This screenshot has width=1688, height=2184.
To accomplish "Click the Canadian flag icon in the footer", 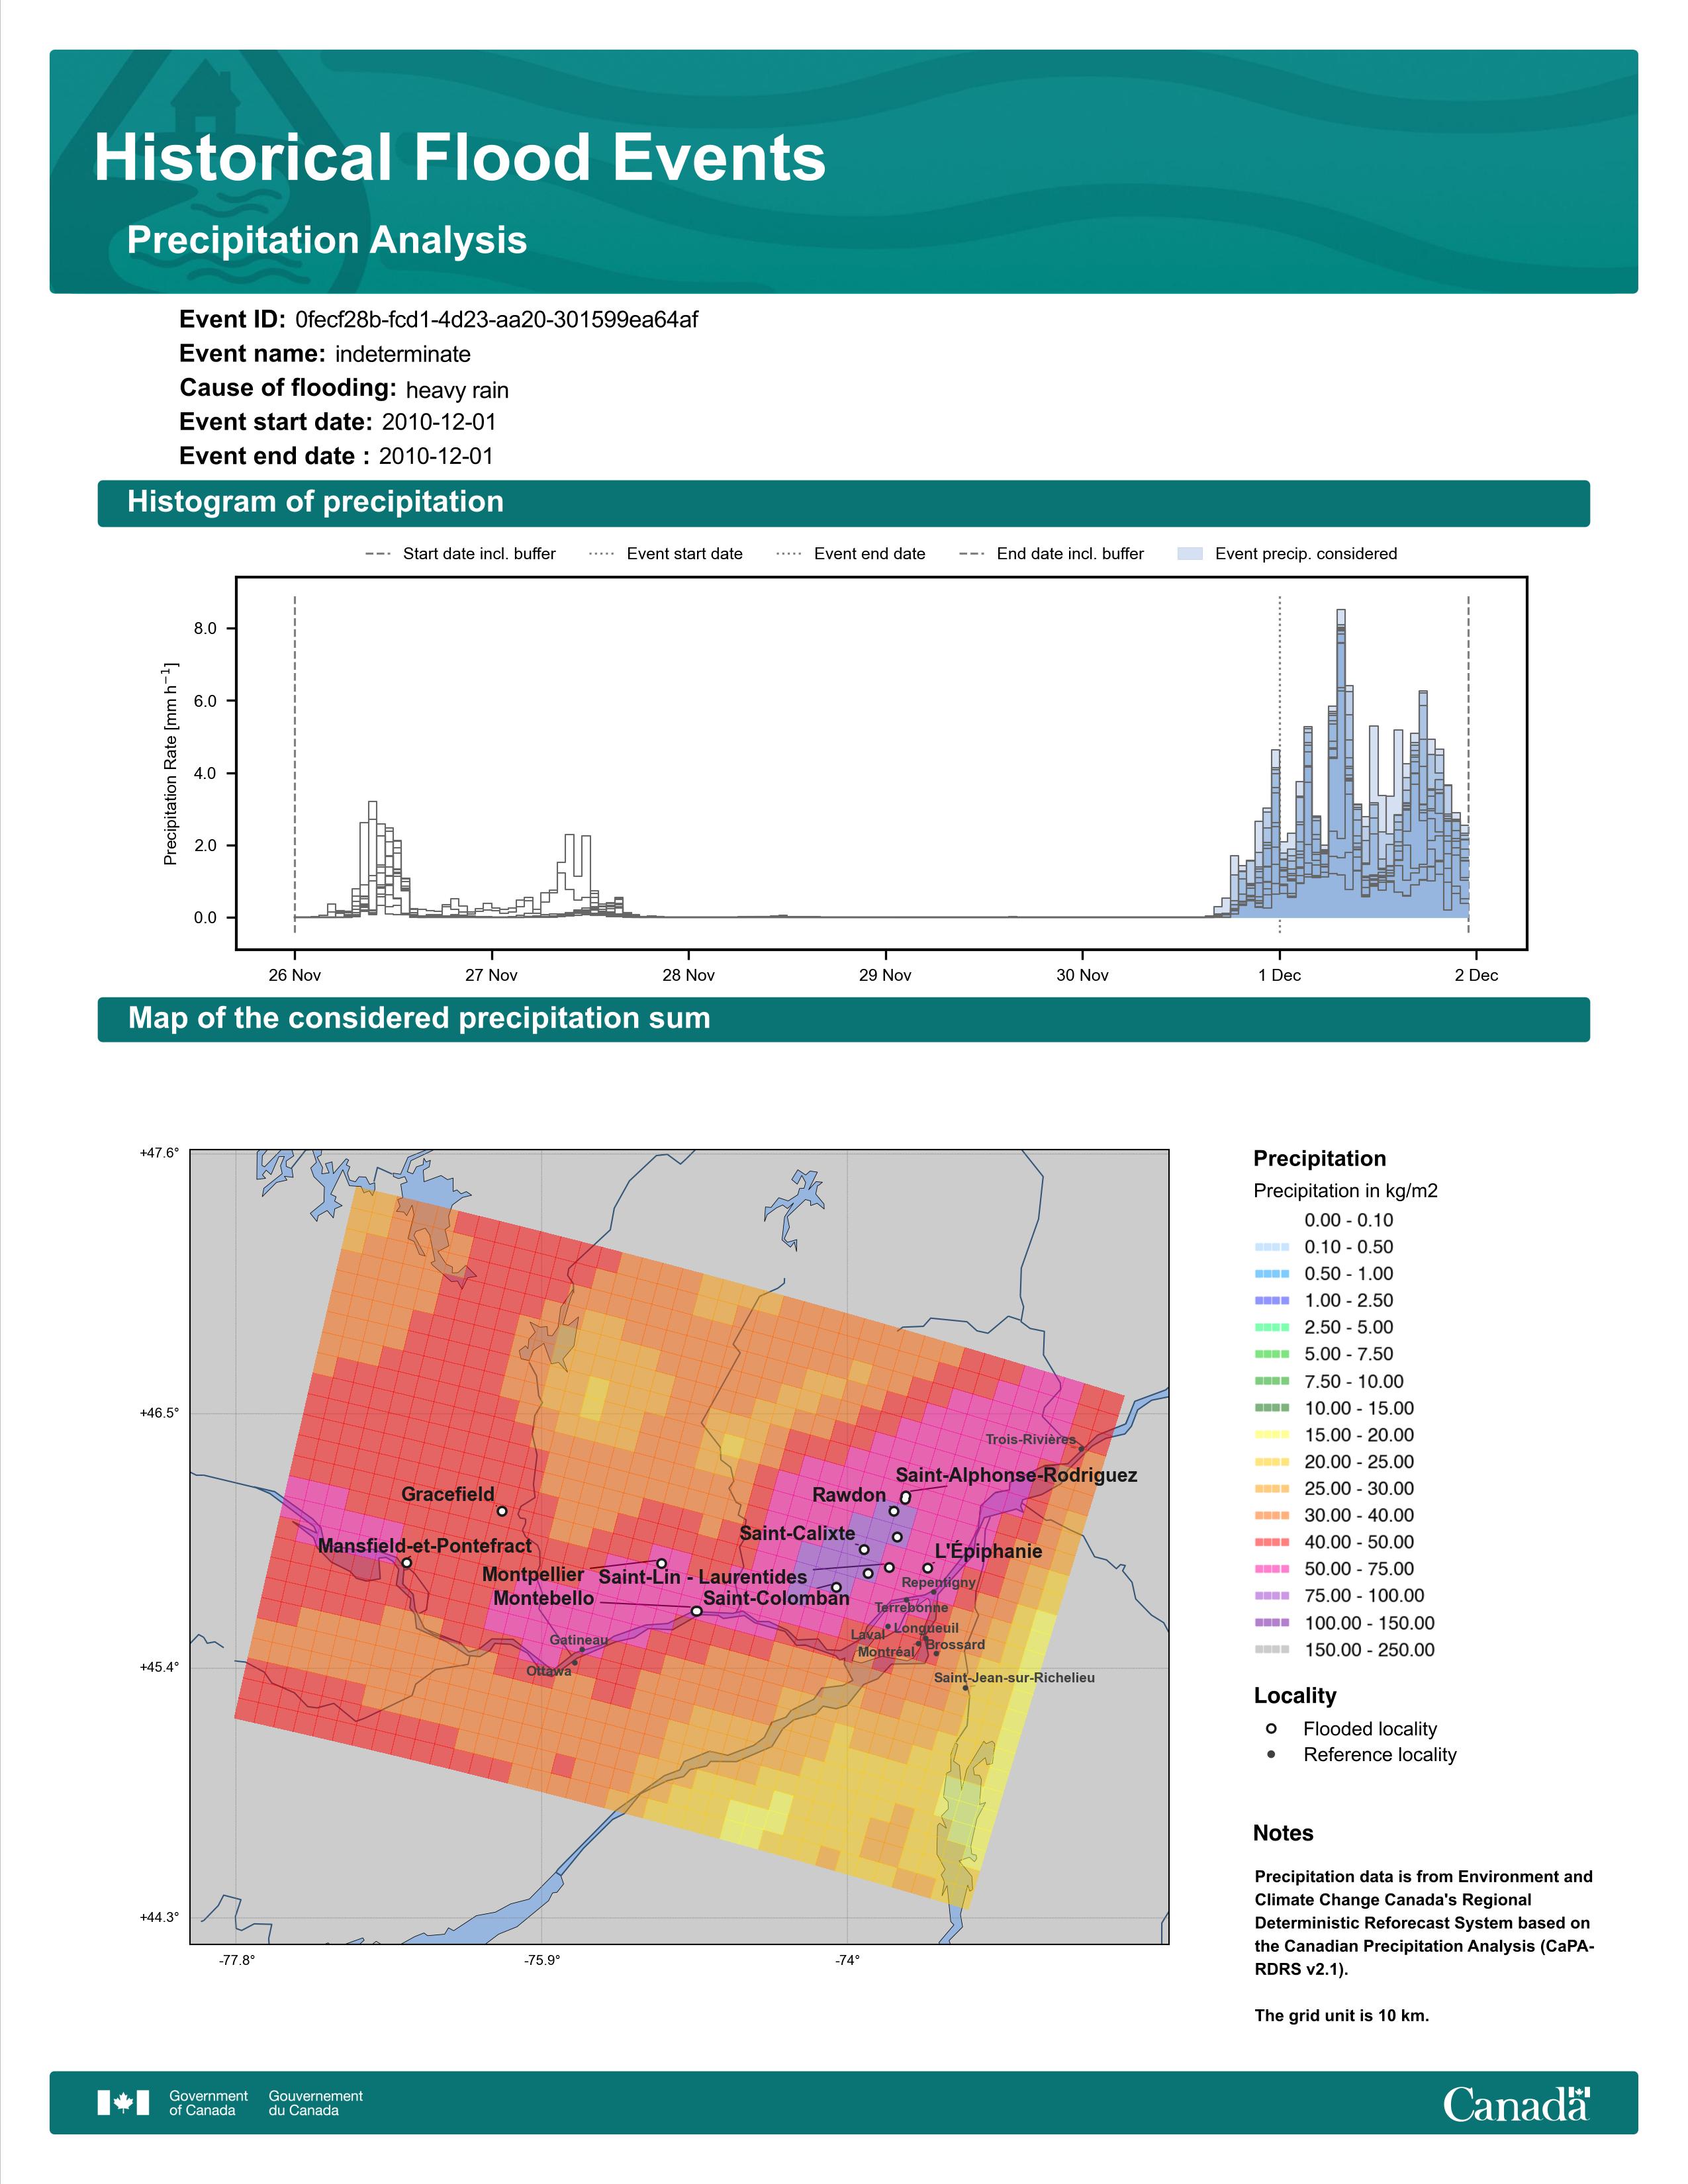I will click(x=123, y=2103).
